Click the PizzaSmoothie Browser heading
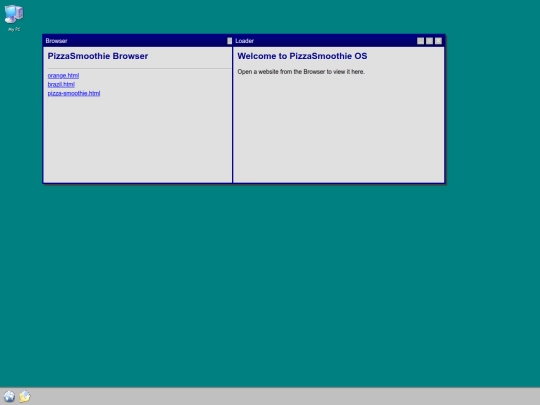The width and height of the screenshot is (540, 405). tap(98, 56)
